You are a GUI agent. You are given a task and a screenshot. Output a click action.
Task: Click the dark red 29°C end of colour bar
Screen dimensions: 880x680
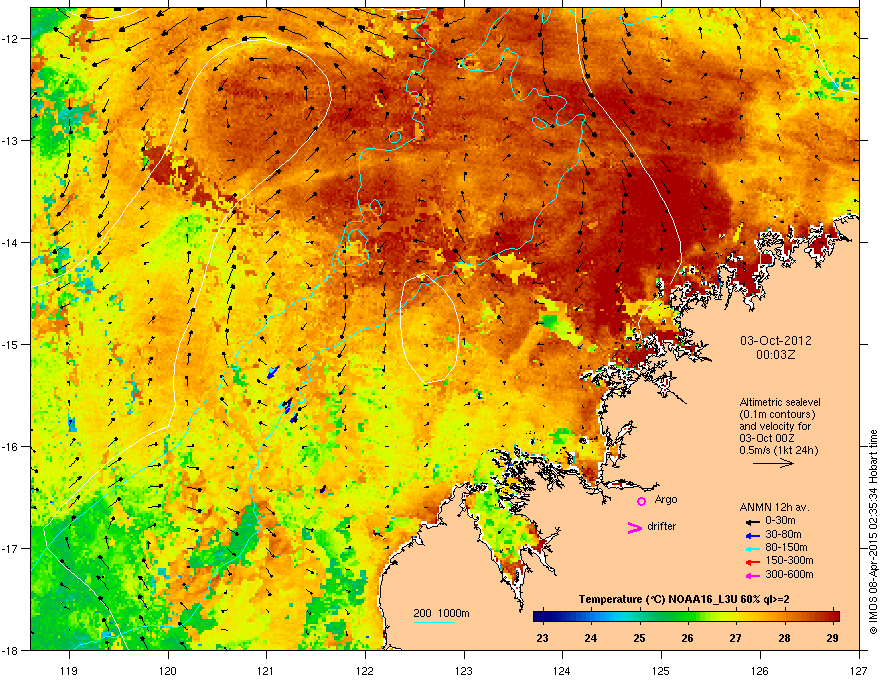[x=832, y=616]
